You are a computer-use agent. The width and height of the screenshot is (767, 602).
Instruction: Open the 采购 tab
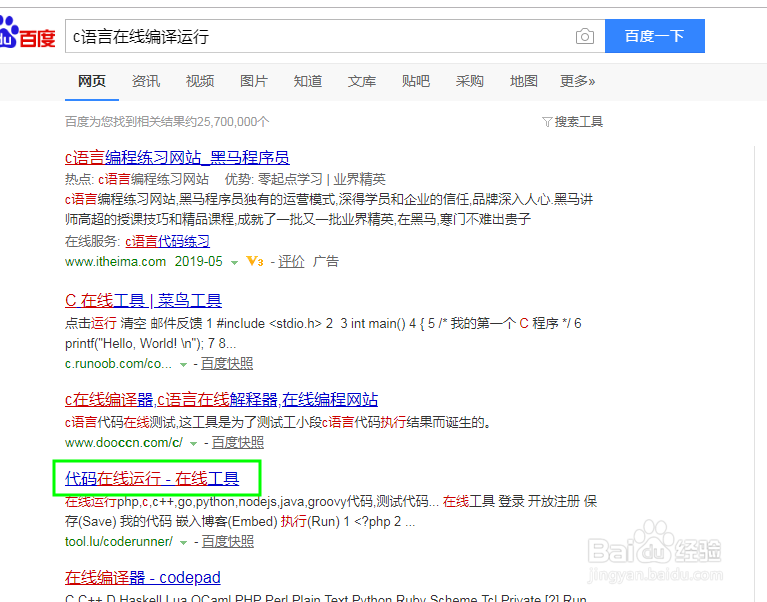pyautogui.click(x=470, y=81)
